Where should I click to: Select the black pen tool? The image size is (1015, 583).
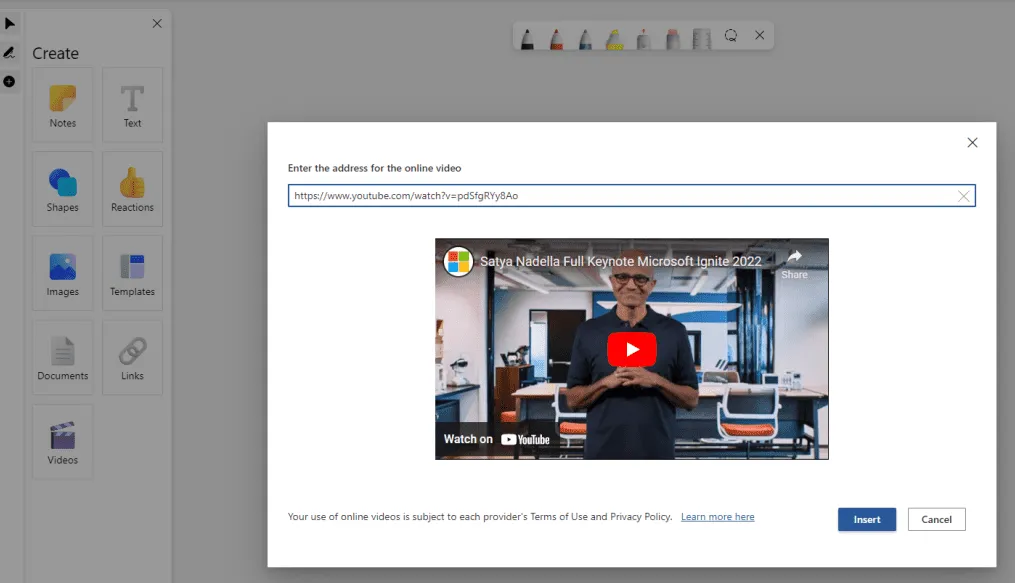(x=527, y=36)
